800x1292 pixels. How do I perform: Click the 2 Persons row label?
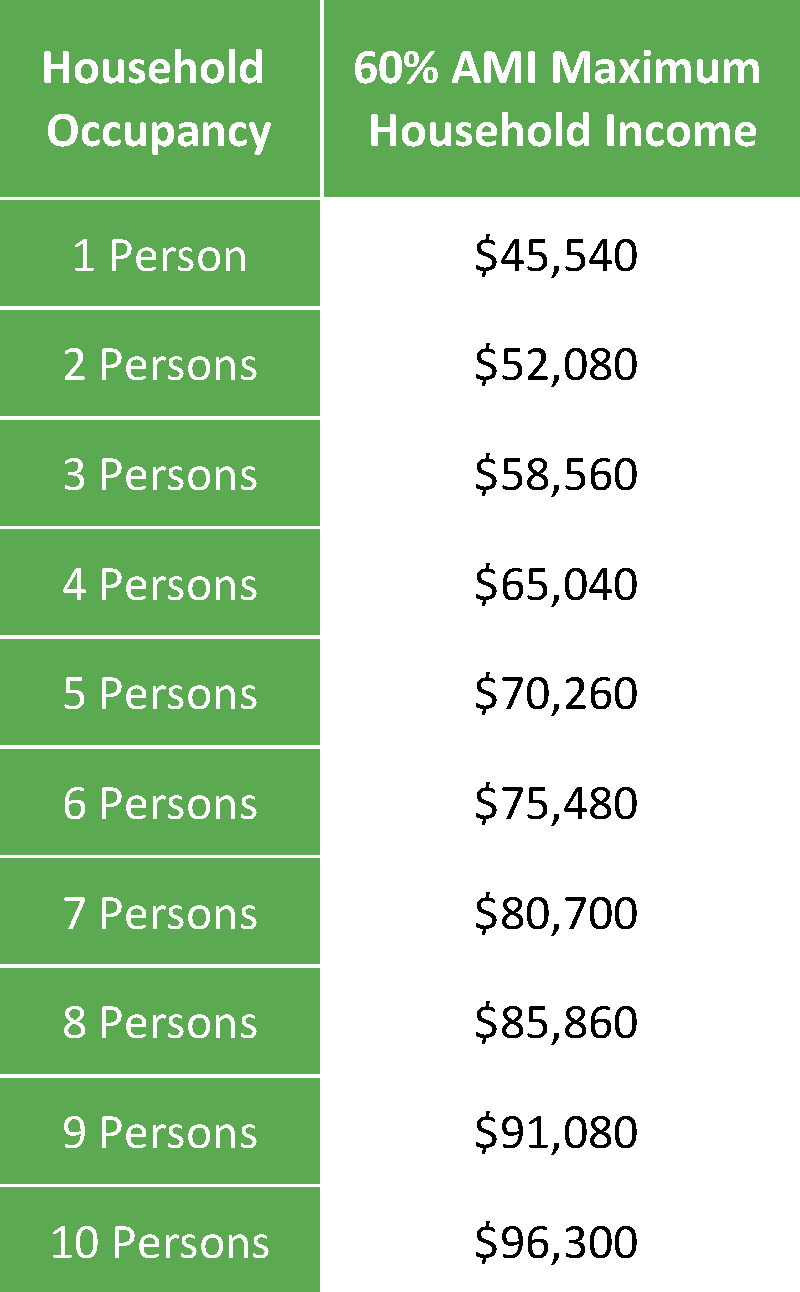(160, 363)
